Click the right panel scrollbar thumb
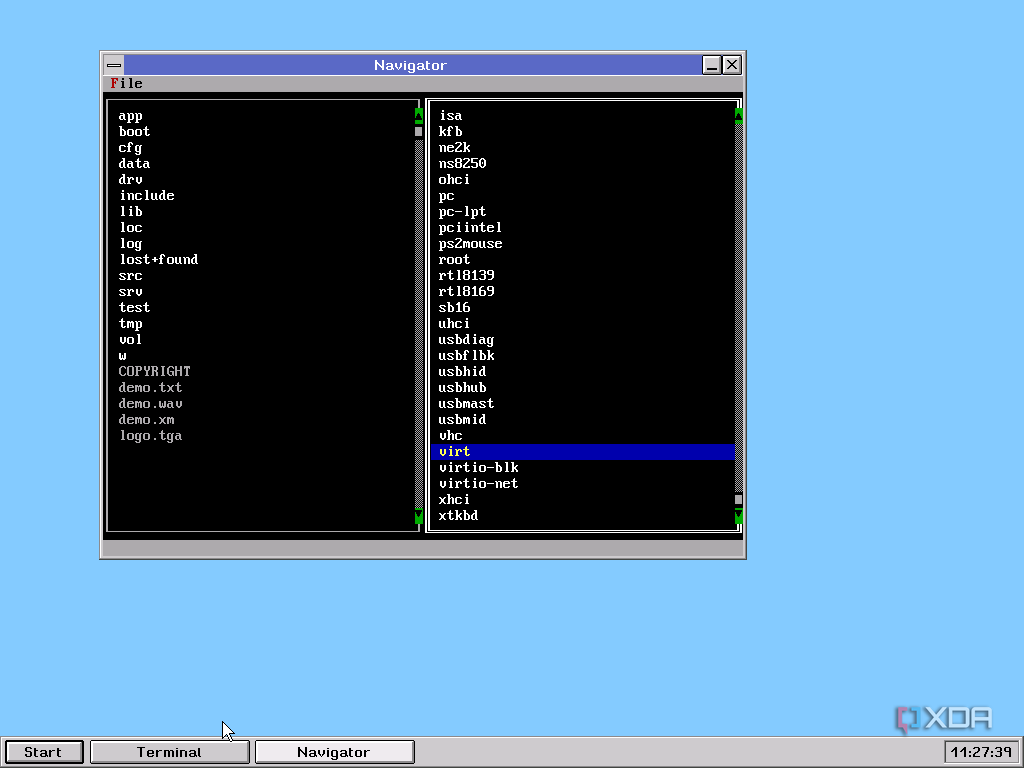Screen dimensions: 1024x768 point(739,500)
